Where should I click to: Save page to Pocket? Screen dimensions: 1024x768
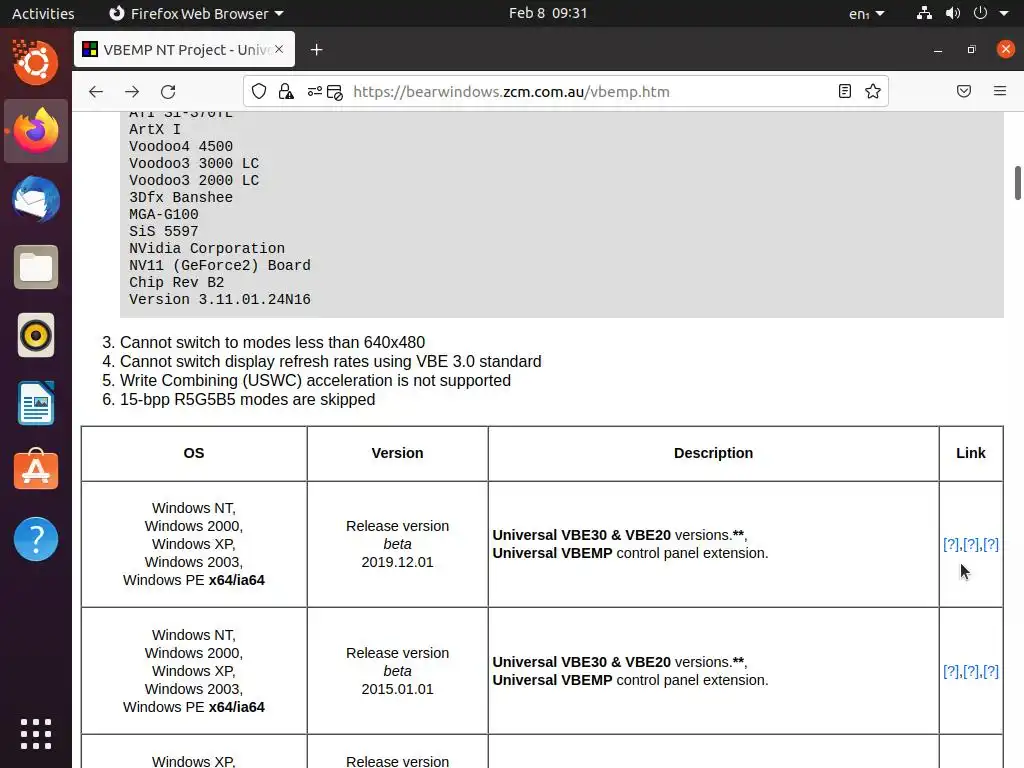[x=964, y=91]
